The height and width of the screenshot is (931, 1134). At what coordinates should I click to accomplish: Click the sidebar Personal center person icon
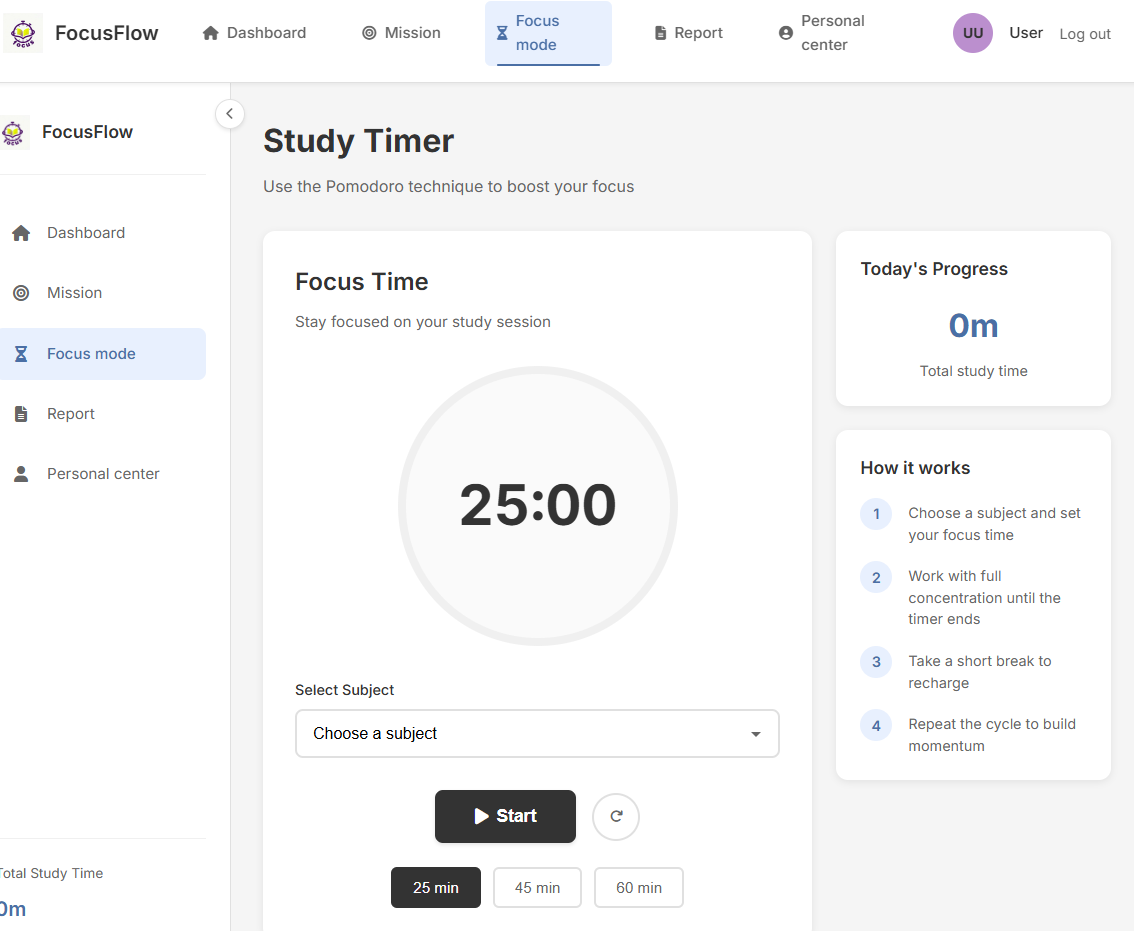[21, 474]
